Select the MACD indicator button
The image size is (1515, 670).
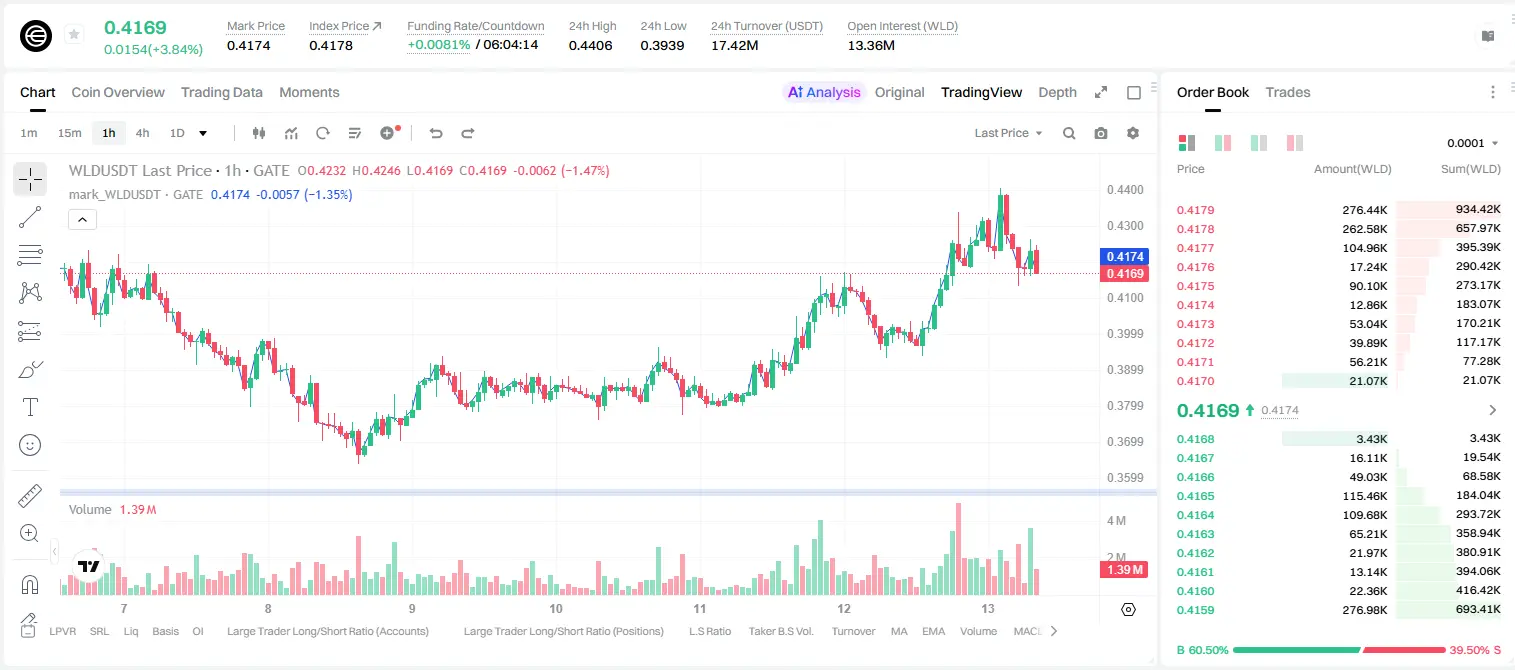point(1027,631)
